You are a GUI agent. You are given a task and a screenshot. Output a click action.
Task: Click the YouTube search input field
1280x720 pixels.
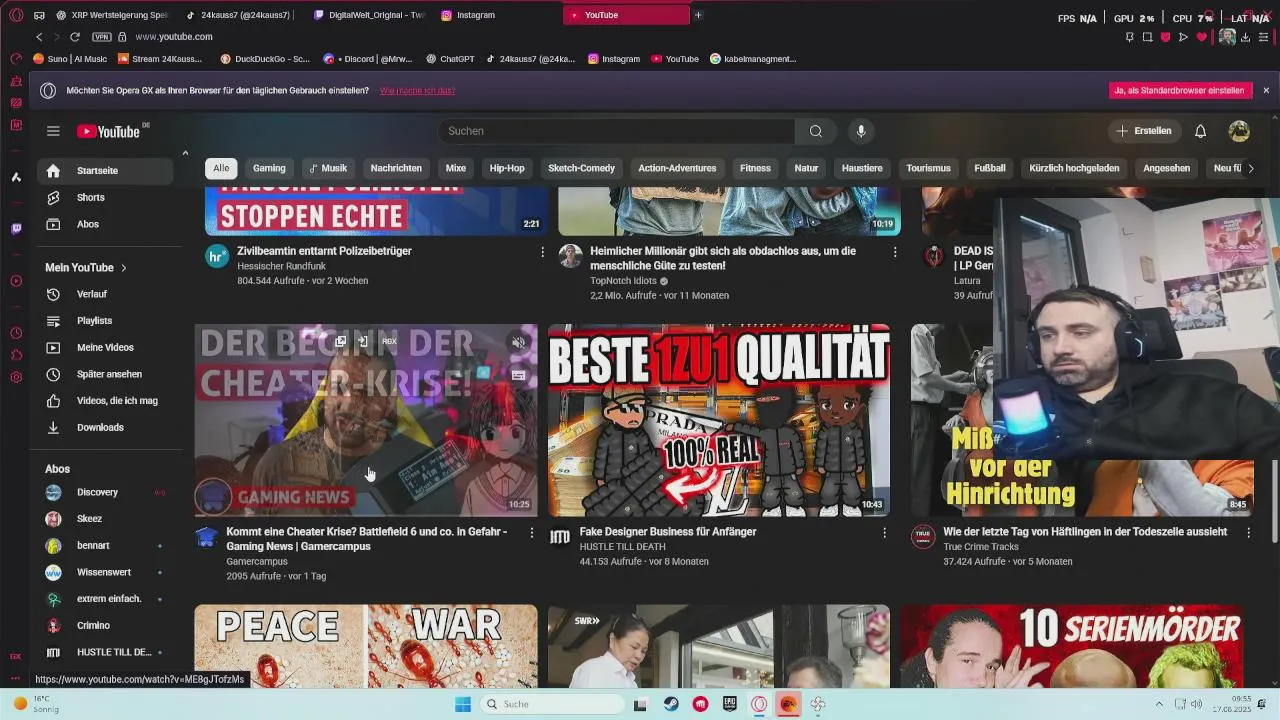[616, 131]
